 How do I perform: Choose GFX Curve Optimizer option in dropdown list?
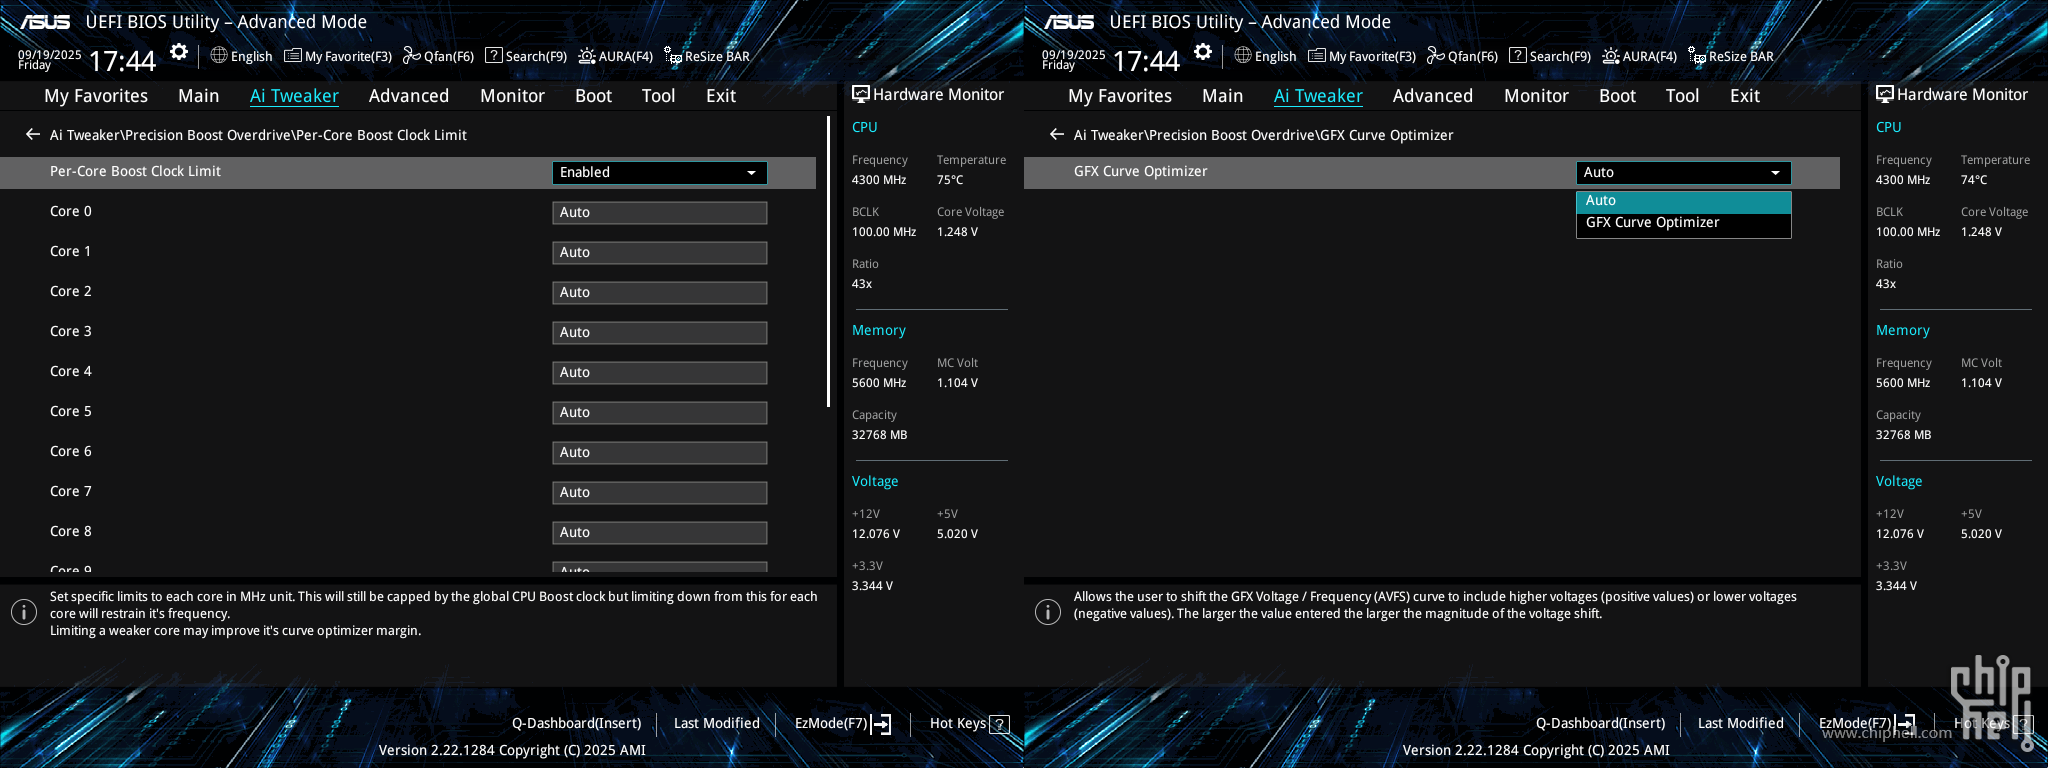coord(1684,223)
